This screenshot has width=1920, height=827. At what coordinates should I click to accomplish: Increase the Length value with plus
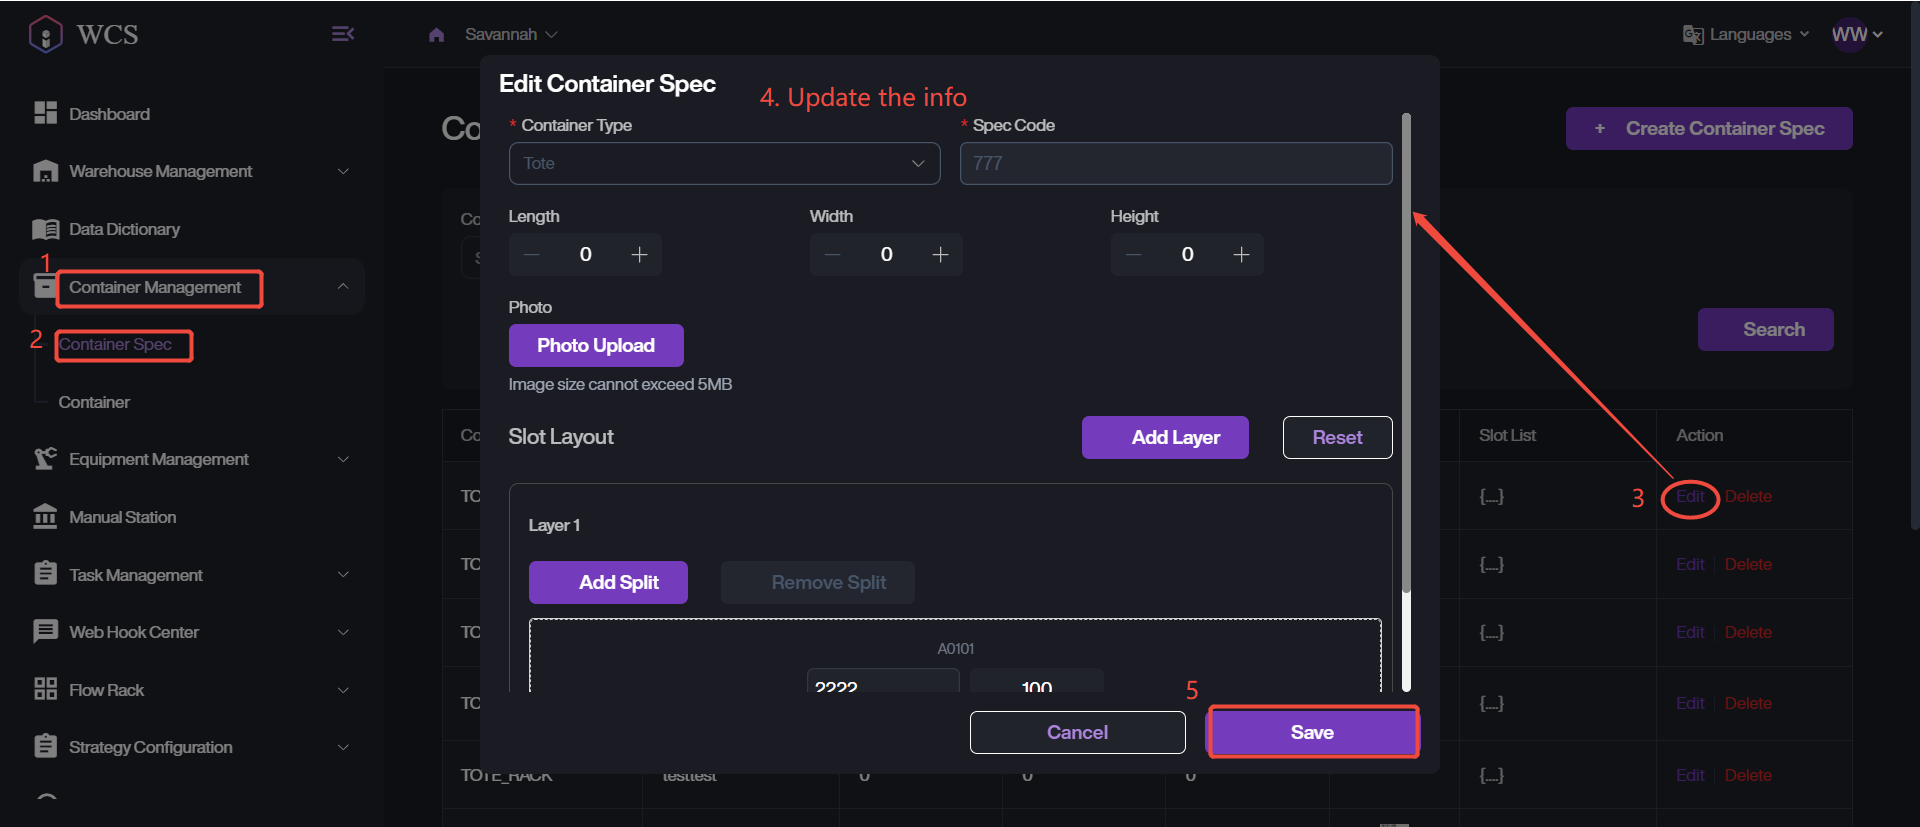(639, 255)
